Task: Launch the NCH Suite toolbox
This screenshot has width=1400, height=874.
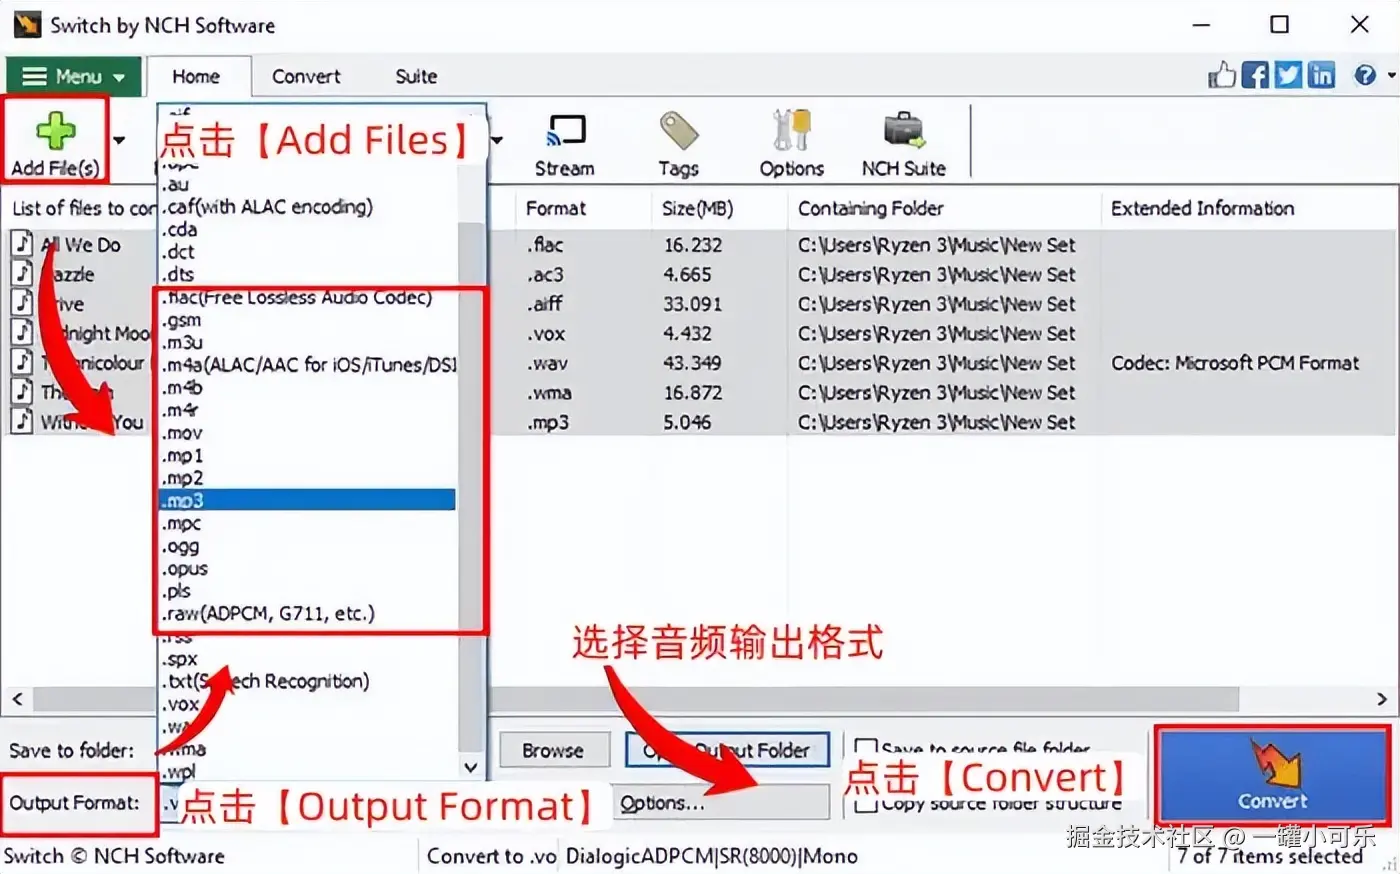Action: [x=904, y=132]
